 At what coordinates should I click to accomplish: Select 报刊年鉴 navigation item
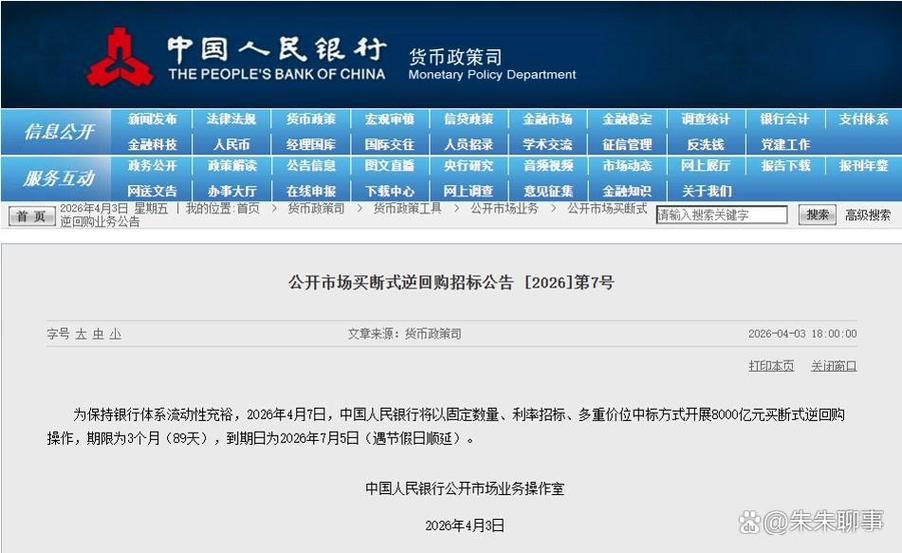(x=863, y=166)
